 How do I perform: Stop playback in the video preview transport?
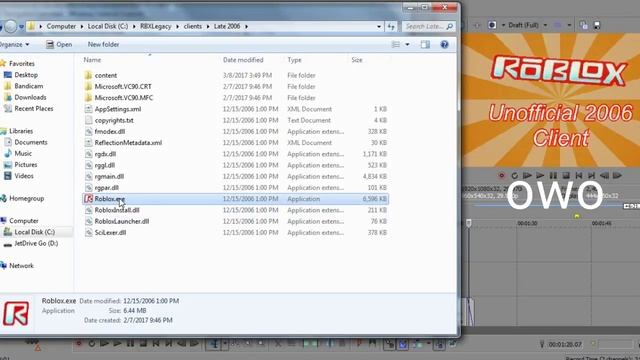[x=566, y=176]
